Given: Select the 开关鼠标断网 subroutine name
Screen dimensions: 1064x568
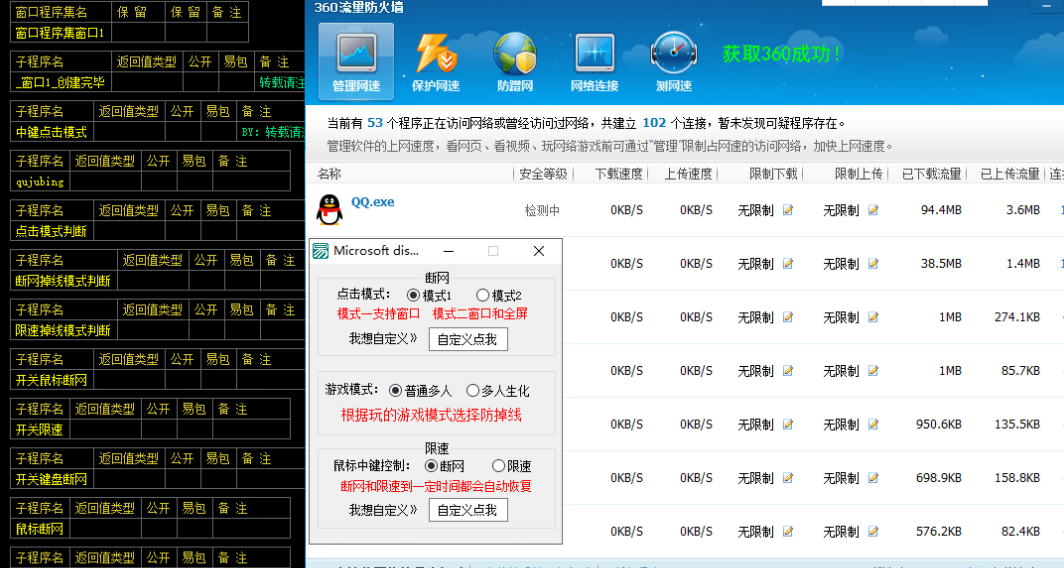Looking at the screenshot, I should click(x=52, y=379).
